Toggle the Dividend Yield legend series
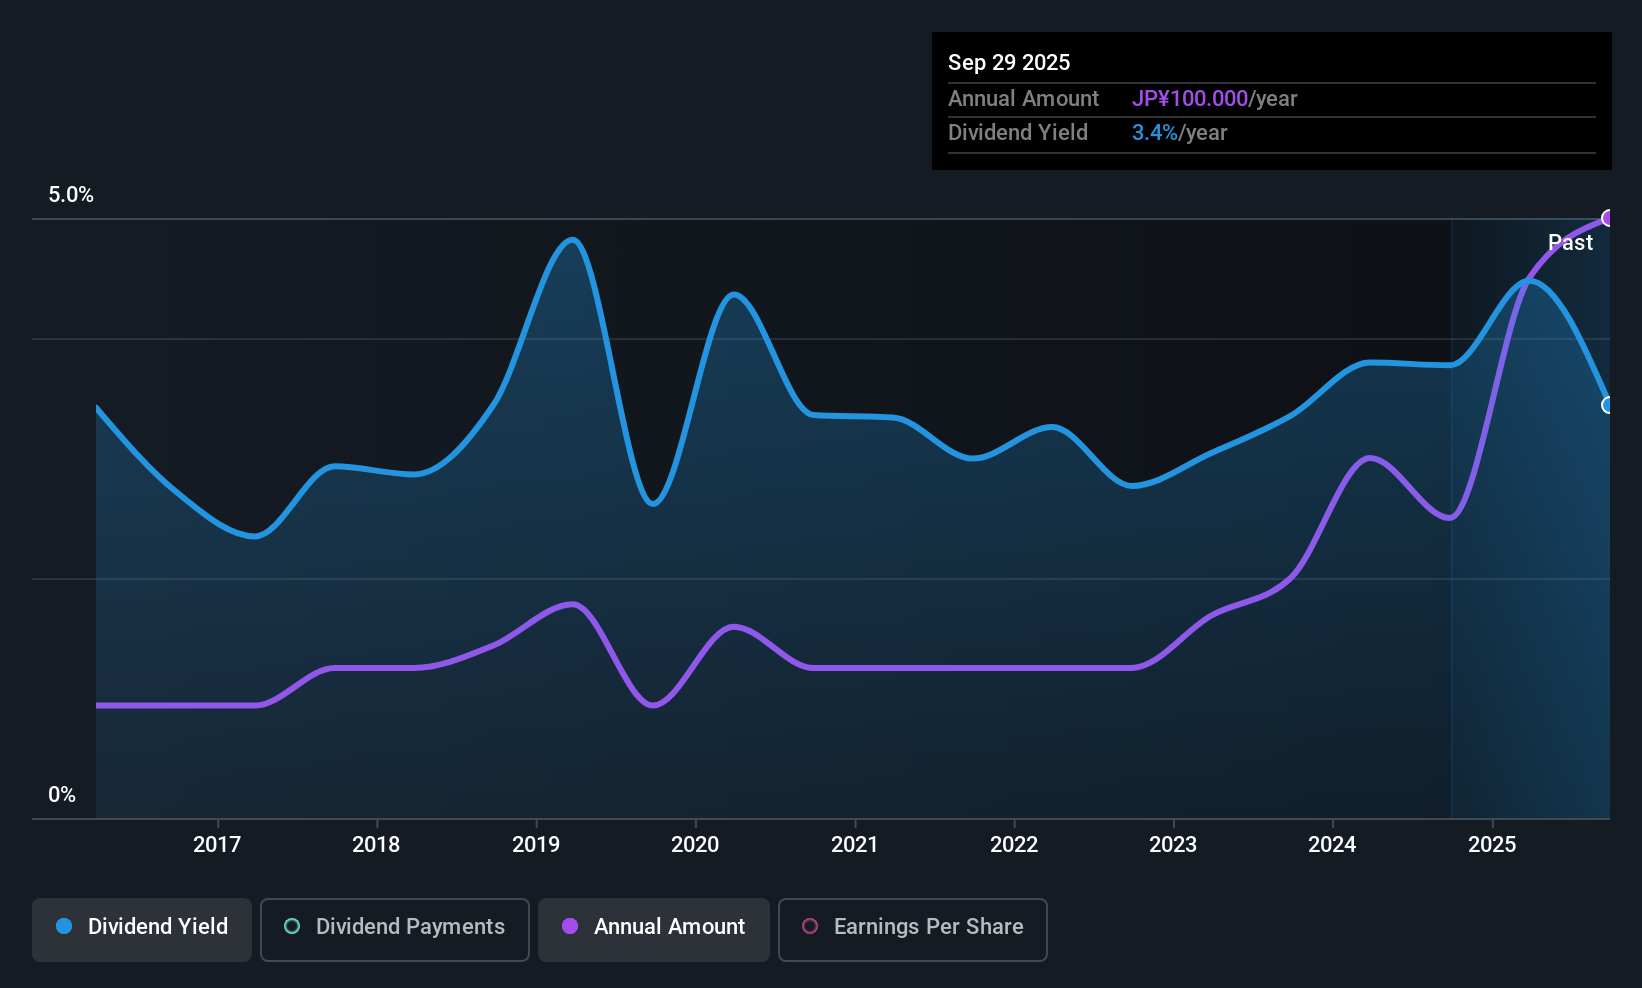Screen dimensions: 1642x988 [x=141, y=928]
